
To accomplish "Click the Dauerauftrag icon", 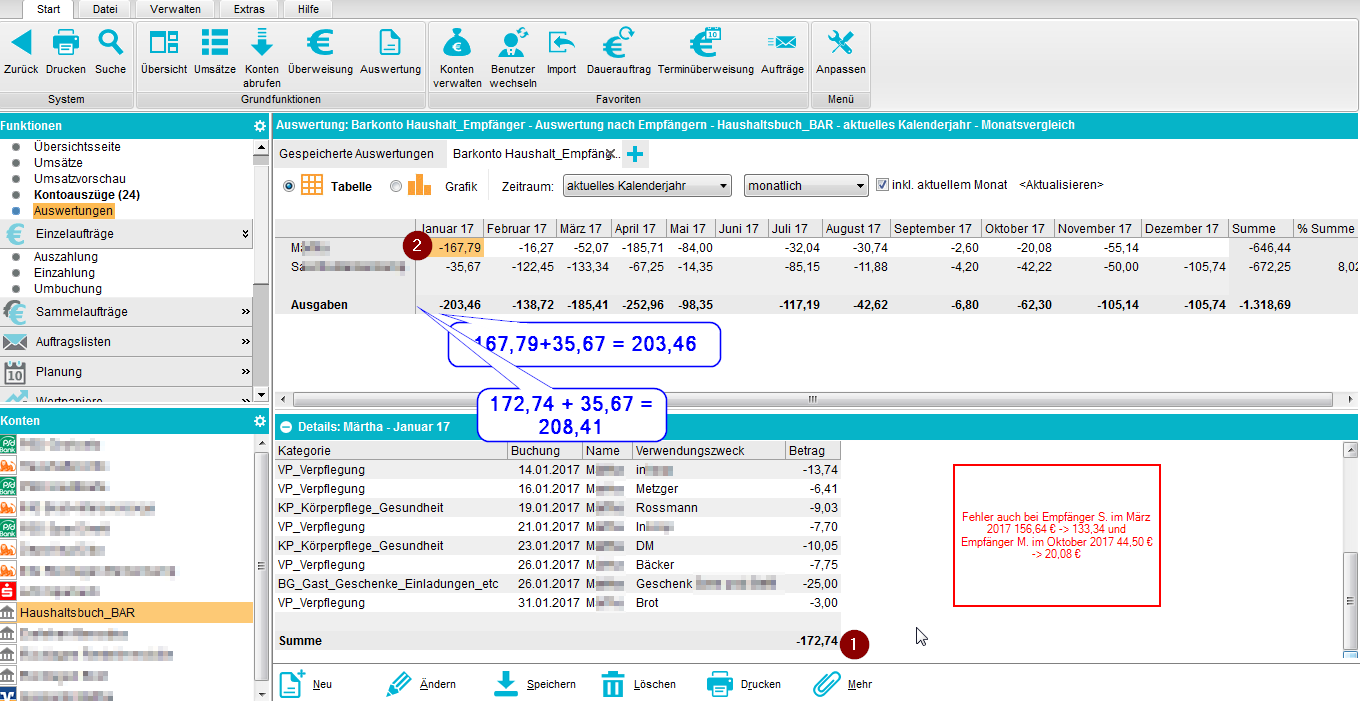I will pyautogui.click(x=618, y=43).
